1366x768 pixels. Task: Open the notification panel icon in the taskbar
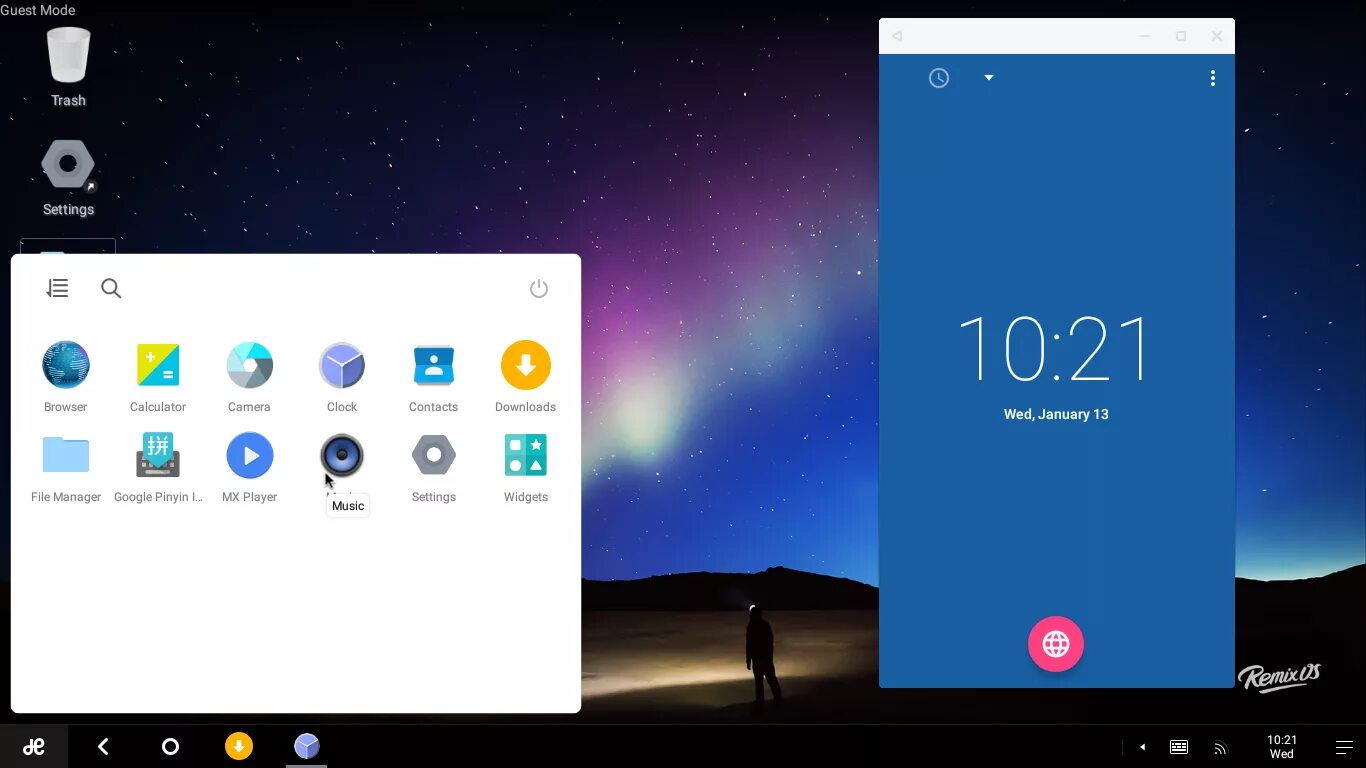pos(1345,747)
